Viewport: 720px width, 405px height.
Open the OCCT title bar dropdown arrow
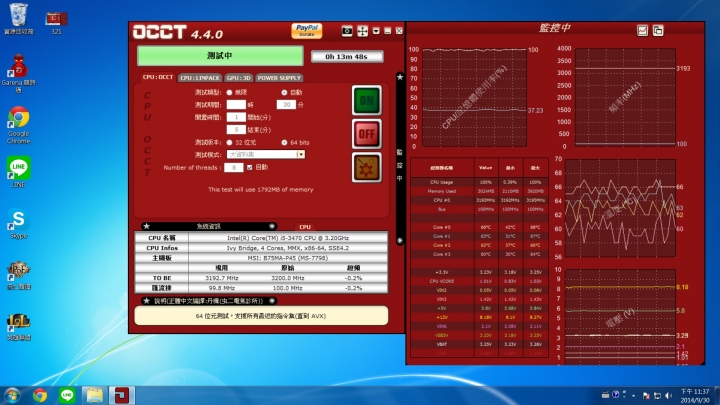[376, 31]
